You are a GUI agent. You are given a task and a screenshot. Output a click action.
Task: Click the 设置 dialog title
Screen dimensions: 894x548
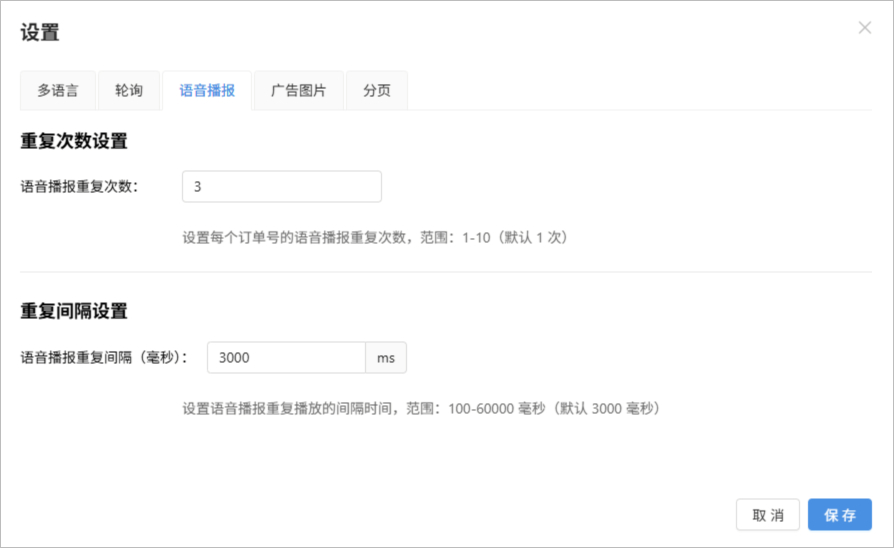pyautogui.click(x=40, y=33)
